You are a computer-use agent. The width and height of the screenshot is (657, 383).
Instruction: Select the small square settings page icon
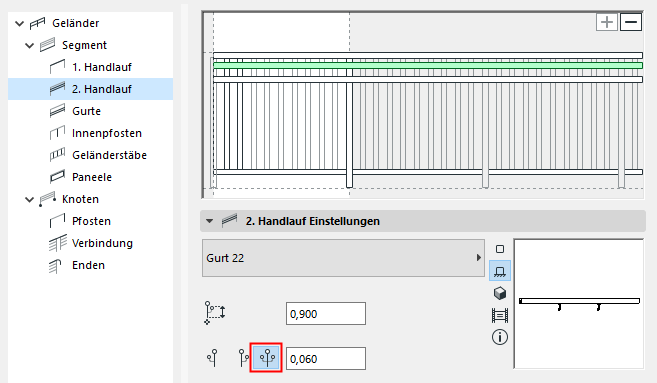click(x=500, y=249)
